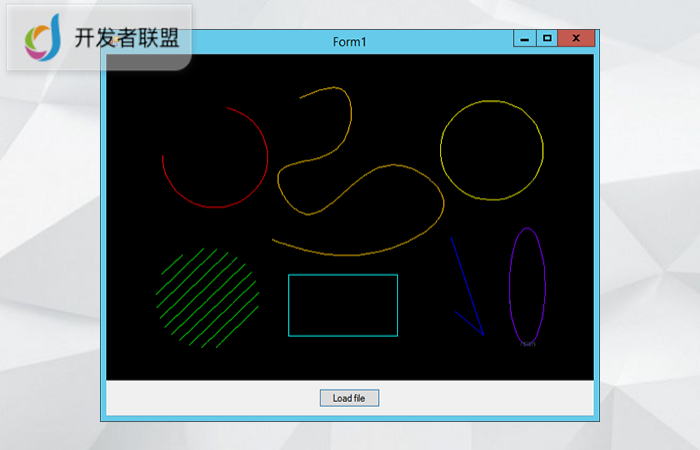
Task: Click the Load file button
Action: pyautogui.click(x=349, y=398)
